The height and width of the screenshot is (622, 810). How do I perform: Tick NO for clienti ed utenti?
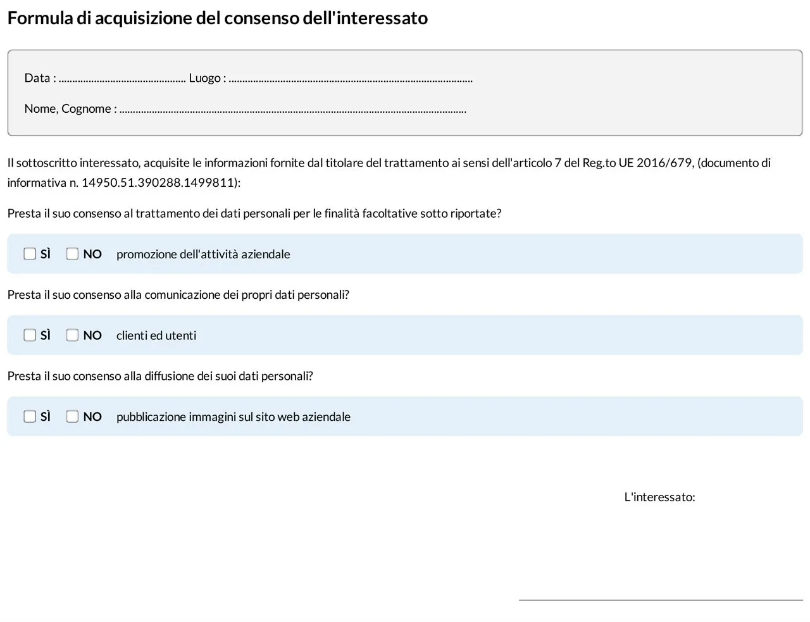coord(72,335)
